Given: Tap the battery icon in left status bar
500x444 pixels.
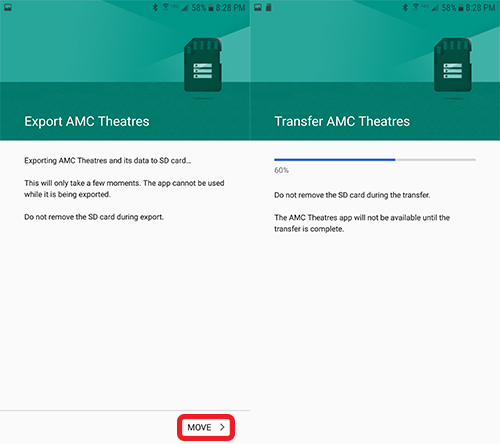Looking at the screenshot, I should point(211,8).
